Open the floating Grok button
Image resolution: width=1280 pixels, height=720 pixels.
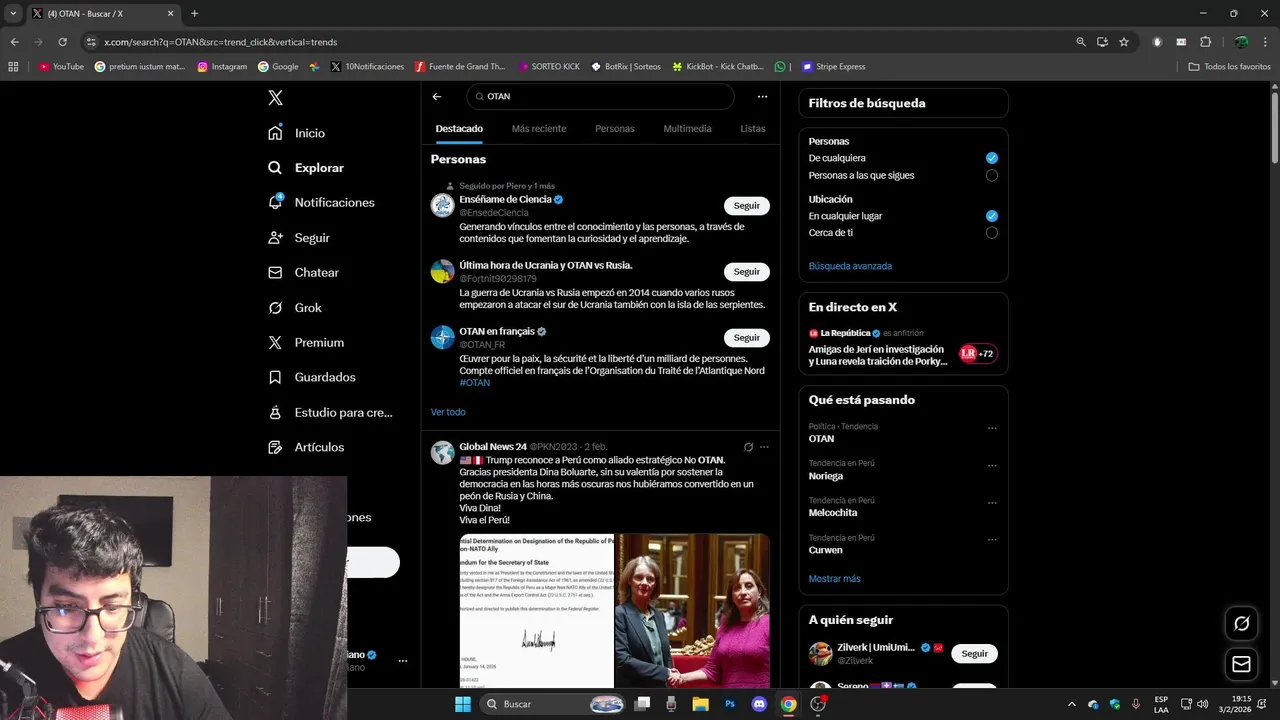pos(1242,623)
